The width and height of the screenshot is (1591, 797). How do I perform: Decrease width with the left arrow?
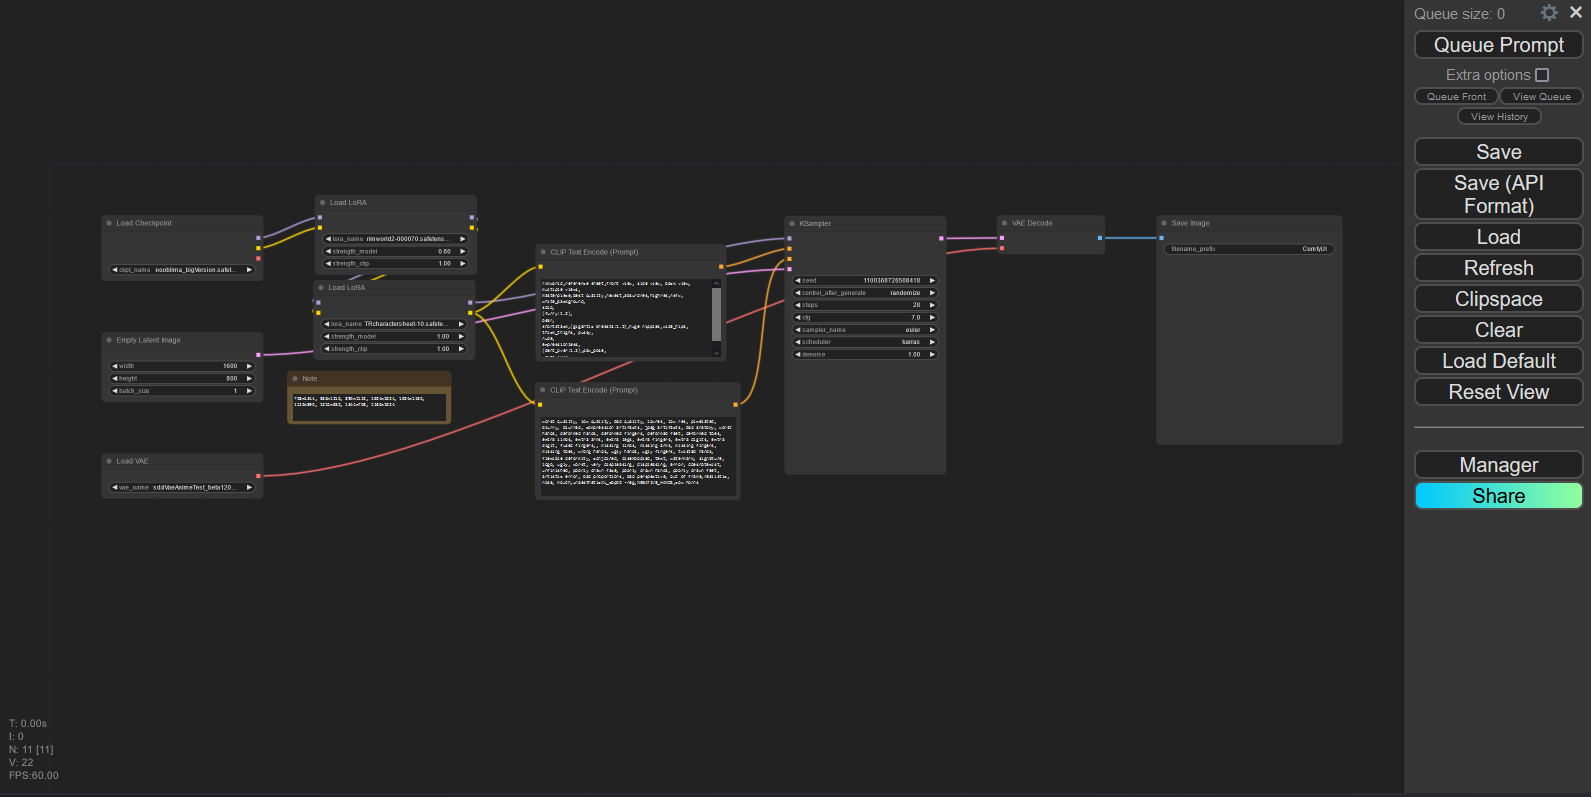(x=115, y=366)
